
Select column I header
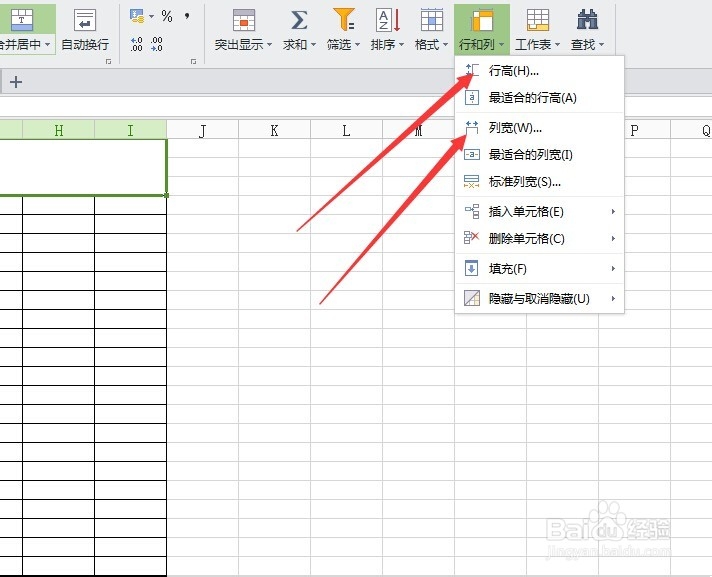(x=130, y=130)
